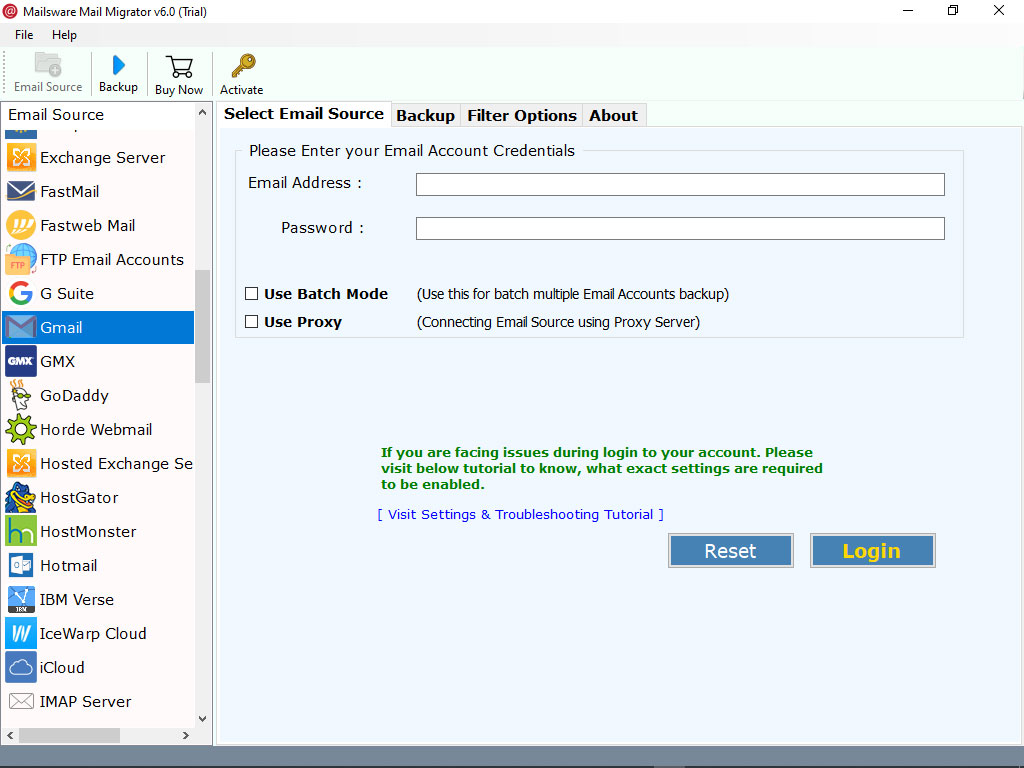Open the Filter Options tab
The height and width of the screenshot is (768, 1024).
522,116
